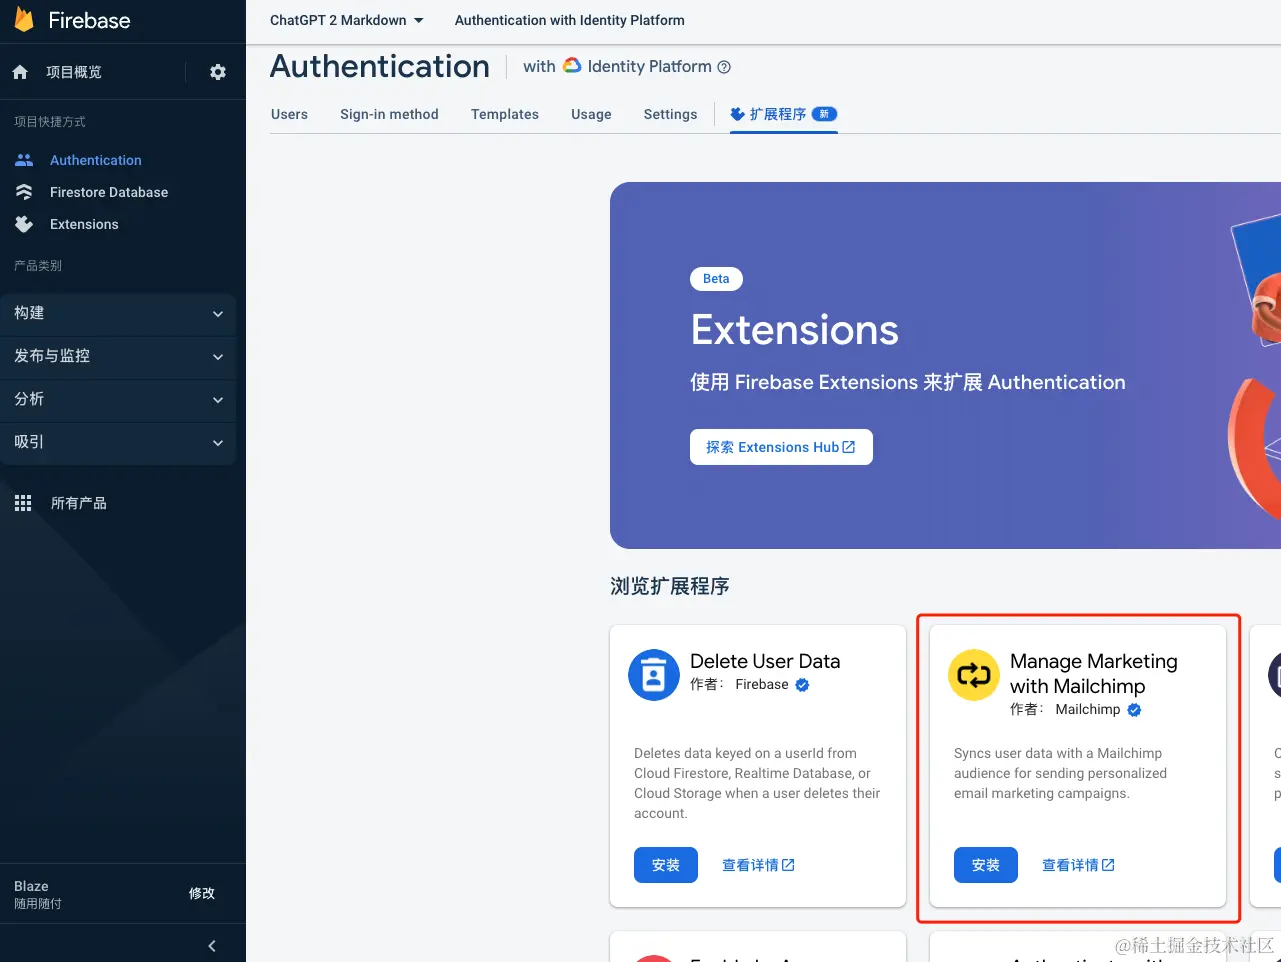Open Authentication in the sidebar
This screenshot has width=1281, height=962.
pos(96,160)
